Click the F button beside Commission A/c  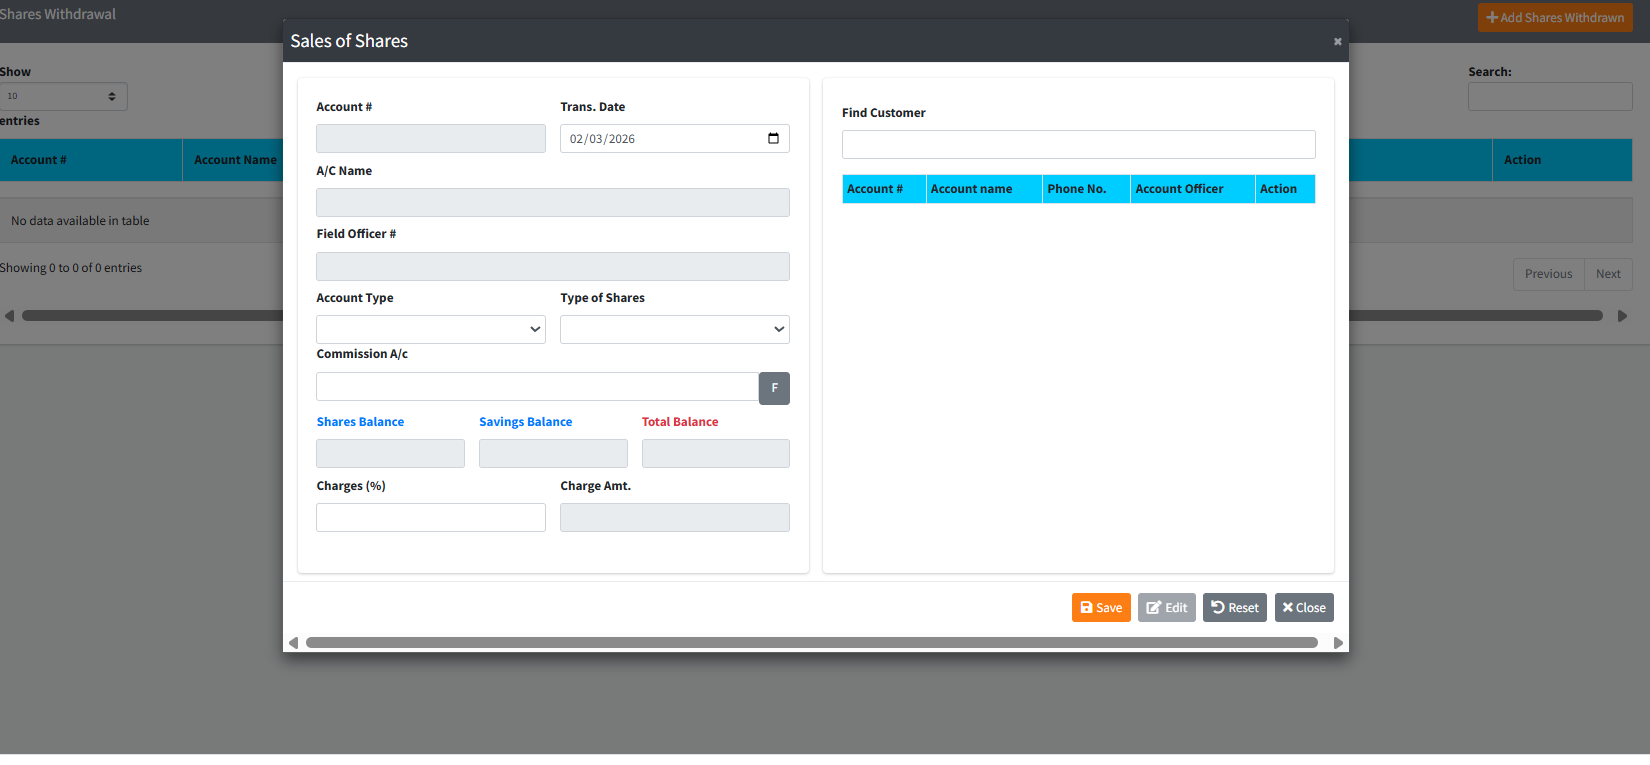tap(774, 388)
